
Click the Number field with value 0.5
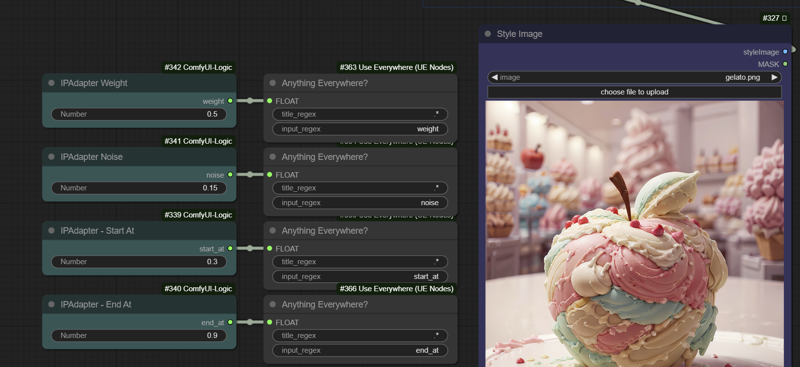[139, 114]
